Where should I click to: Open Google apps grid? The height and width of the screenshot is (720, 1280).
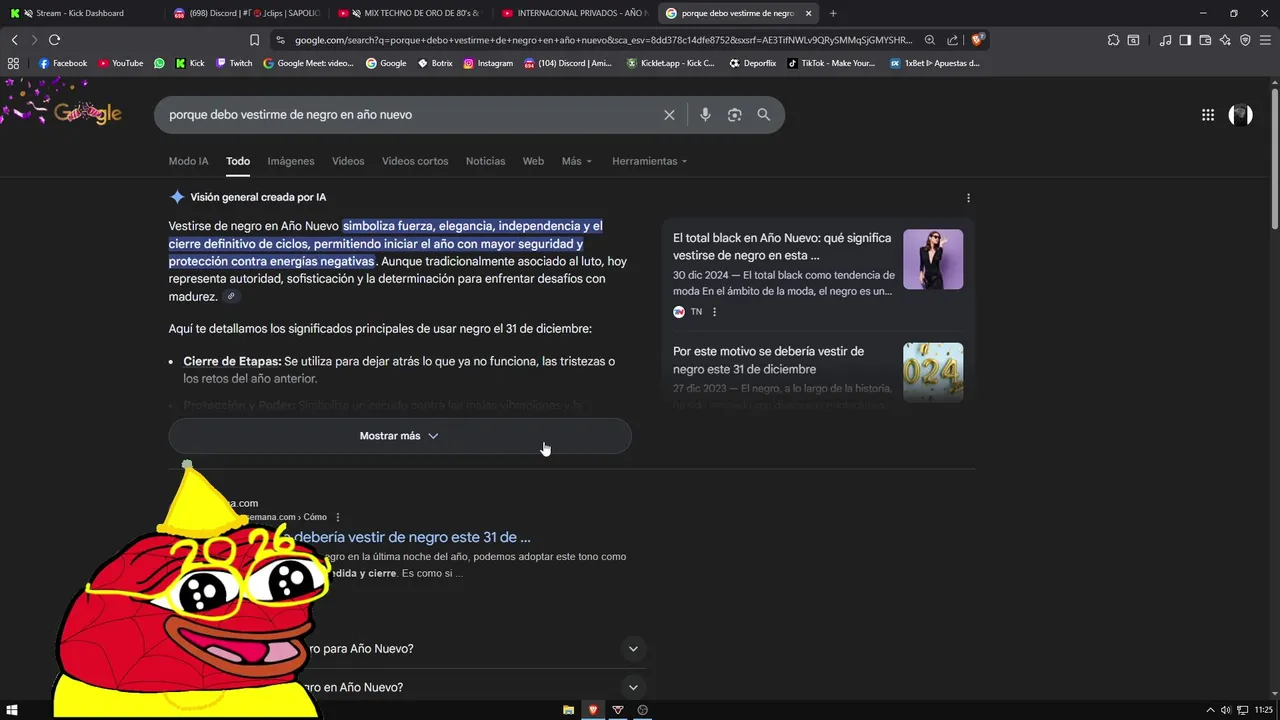click(x=1208, y=115)
